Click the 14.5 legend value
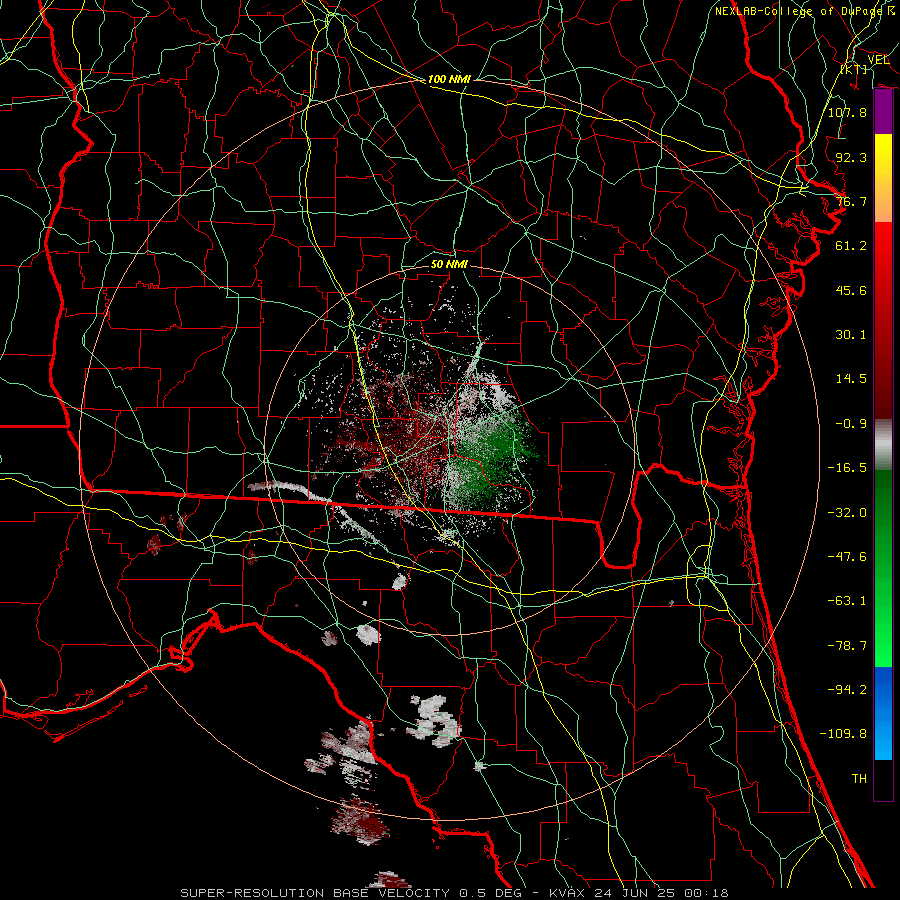 pos(851,378)
